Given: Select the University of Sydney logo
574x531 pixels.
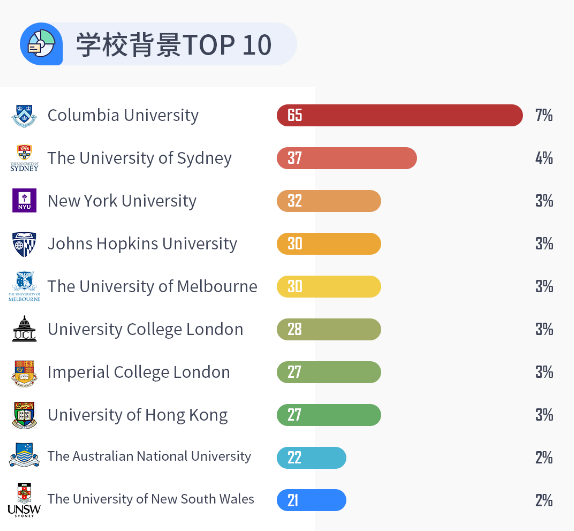Looking at the screenshot, I should click(24, 158).
